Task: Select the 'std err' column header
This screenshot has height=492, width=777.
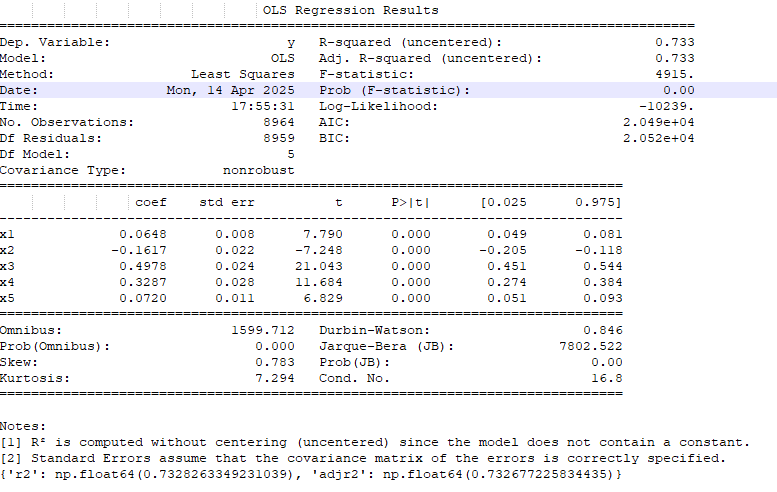Action: (x=226, y=202)
